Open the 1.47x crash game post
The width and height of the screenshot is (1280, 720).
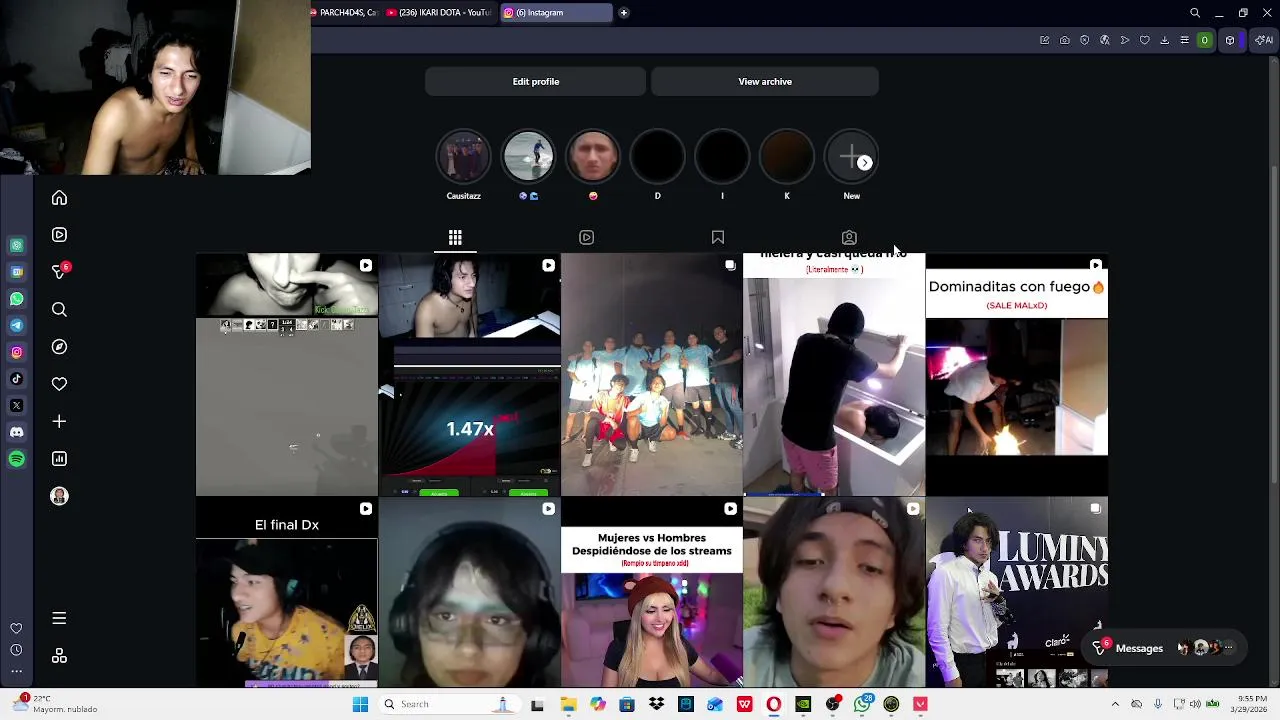pyautogui.click(x=469, y=375)
